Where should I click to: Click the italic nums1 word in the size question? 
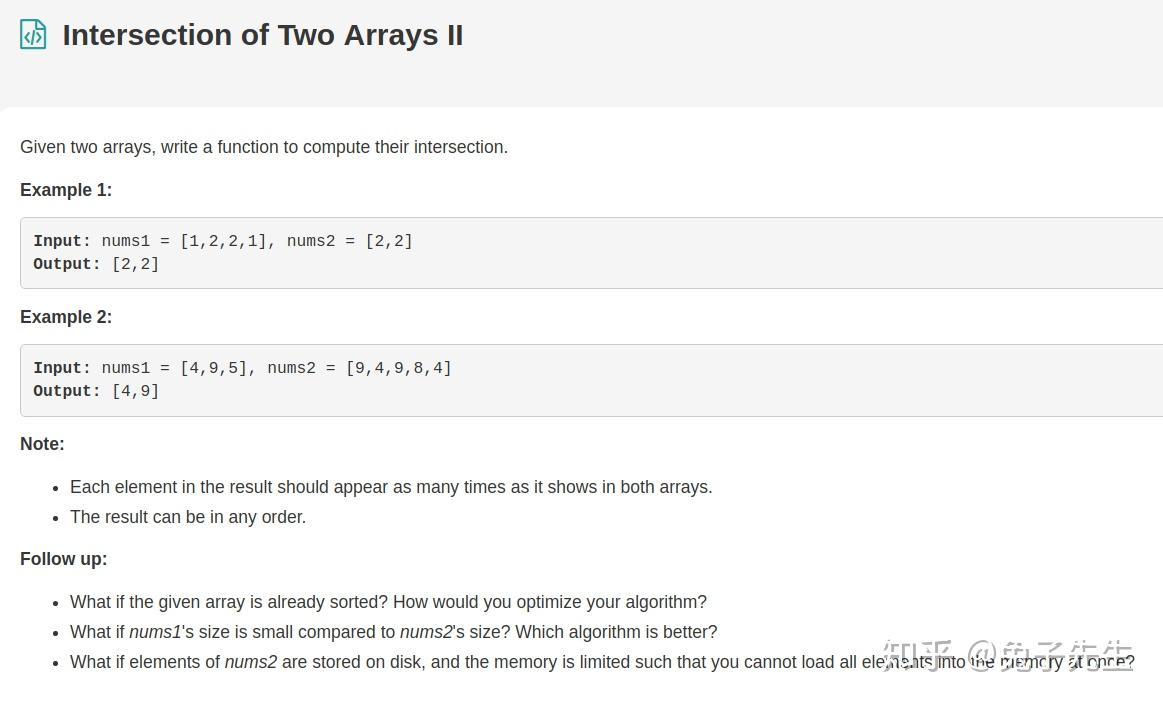coord(155,632)
